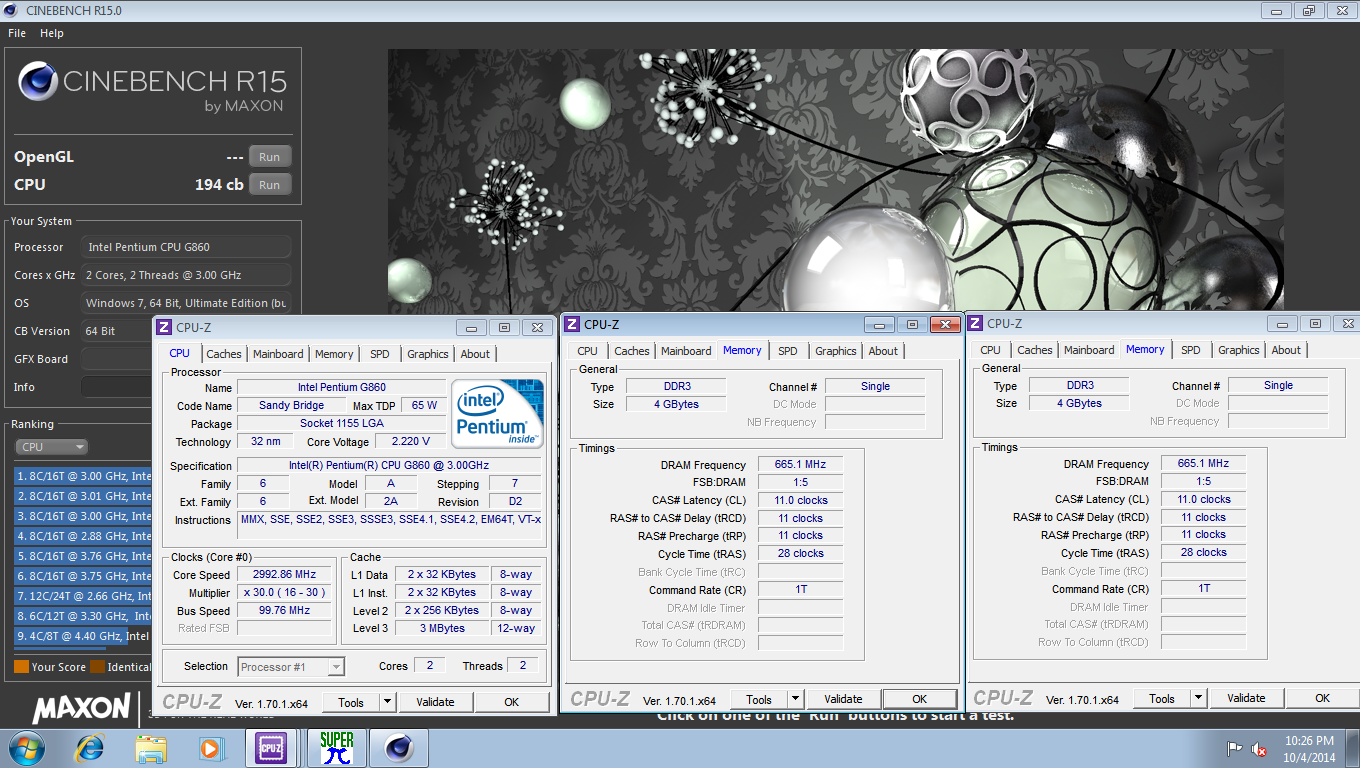Click OK in the CPU-Z CPU window
1360x768 pixels.
pyautogui.click(x=511, y=702)
